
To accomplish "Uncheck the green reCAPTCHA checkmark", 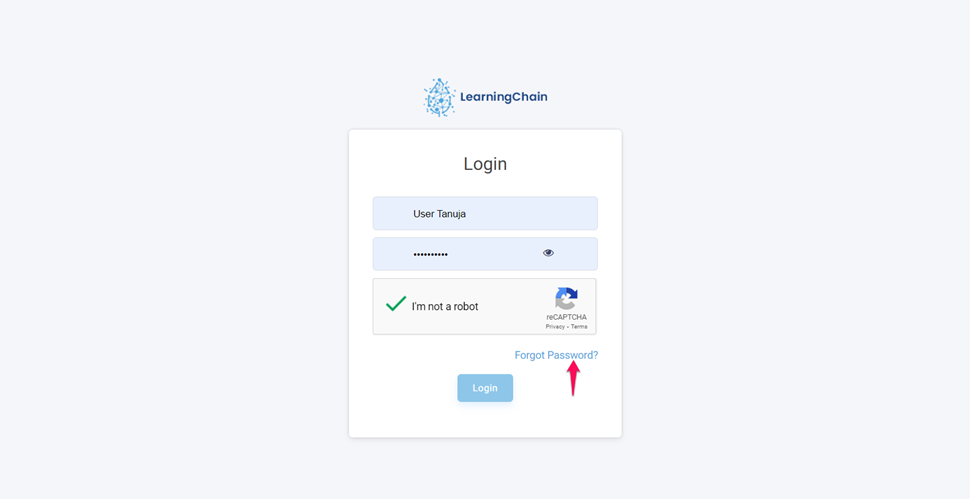I will pos(396,304).
